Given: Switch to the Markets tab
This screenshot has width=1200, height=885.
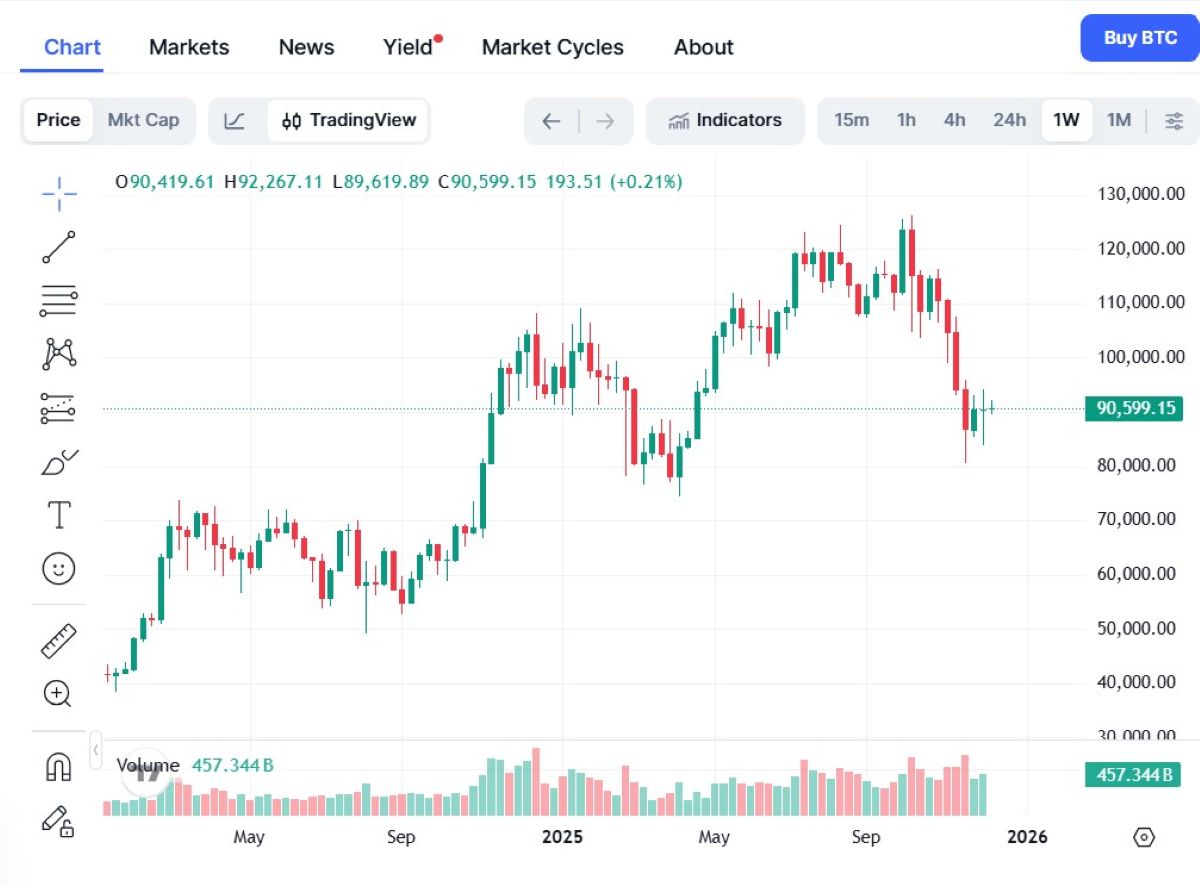Looking at the screenshot, I should [188, 47].
